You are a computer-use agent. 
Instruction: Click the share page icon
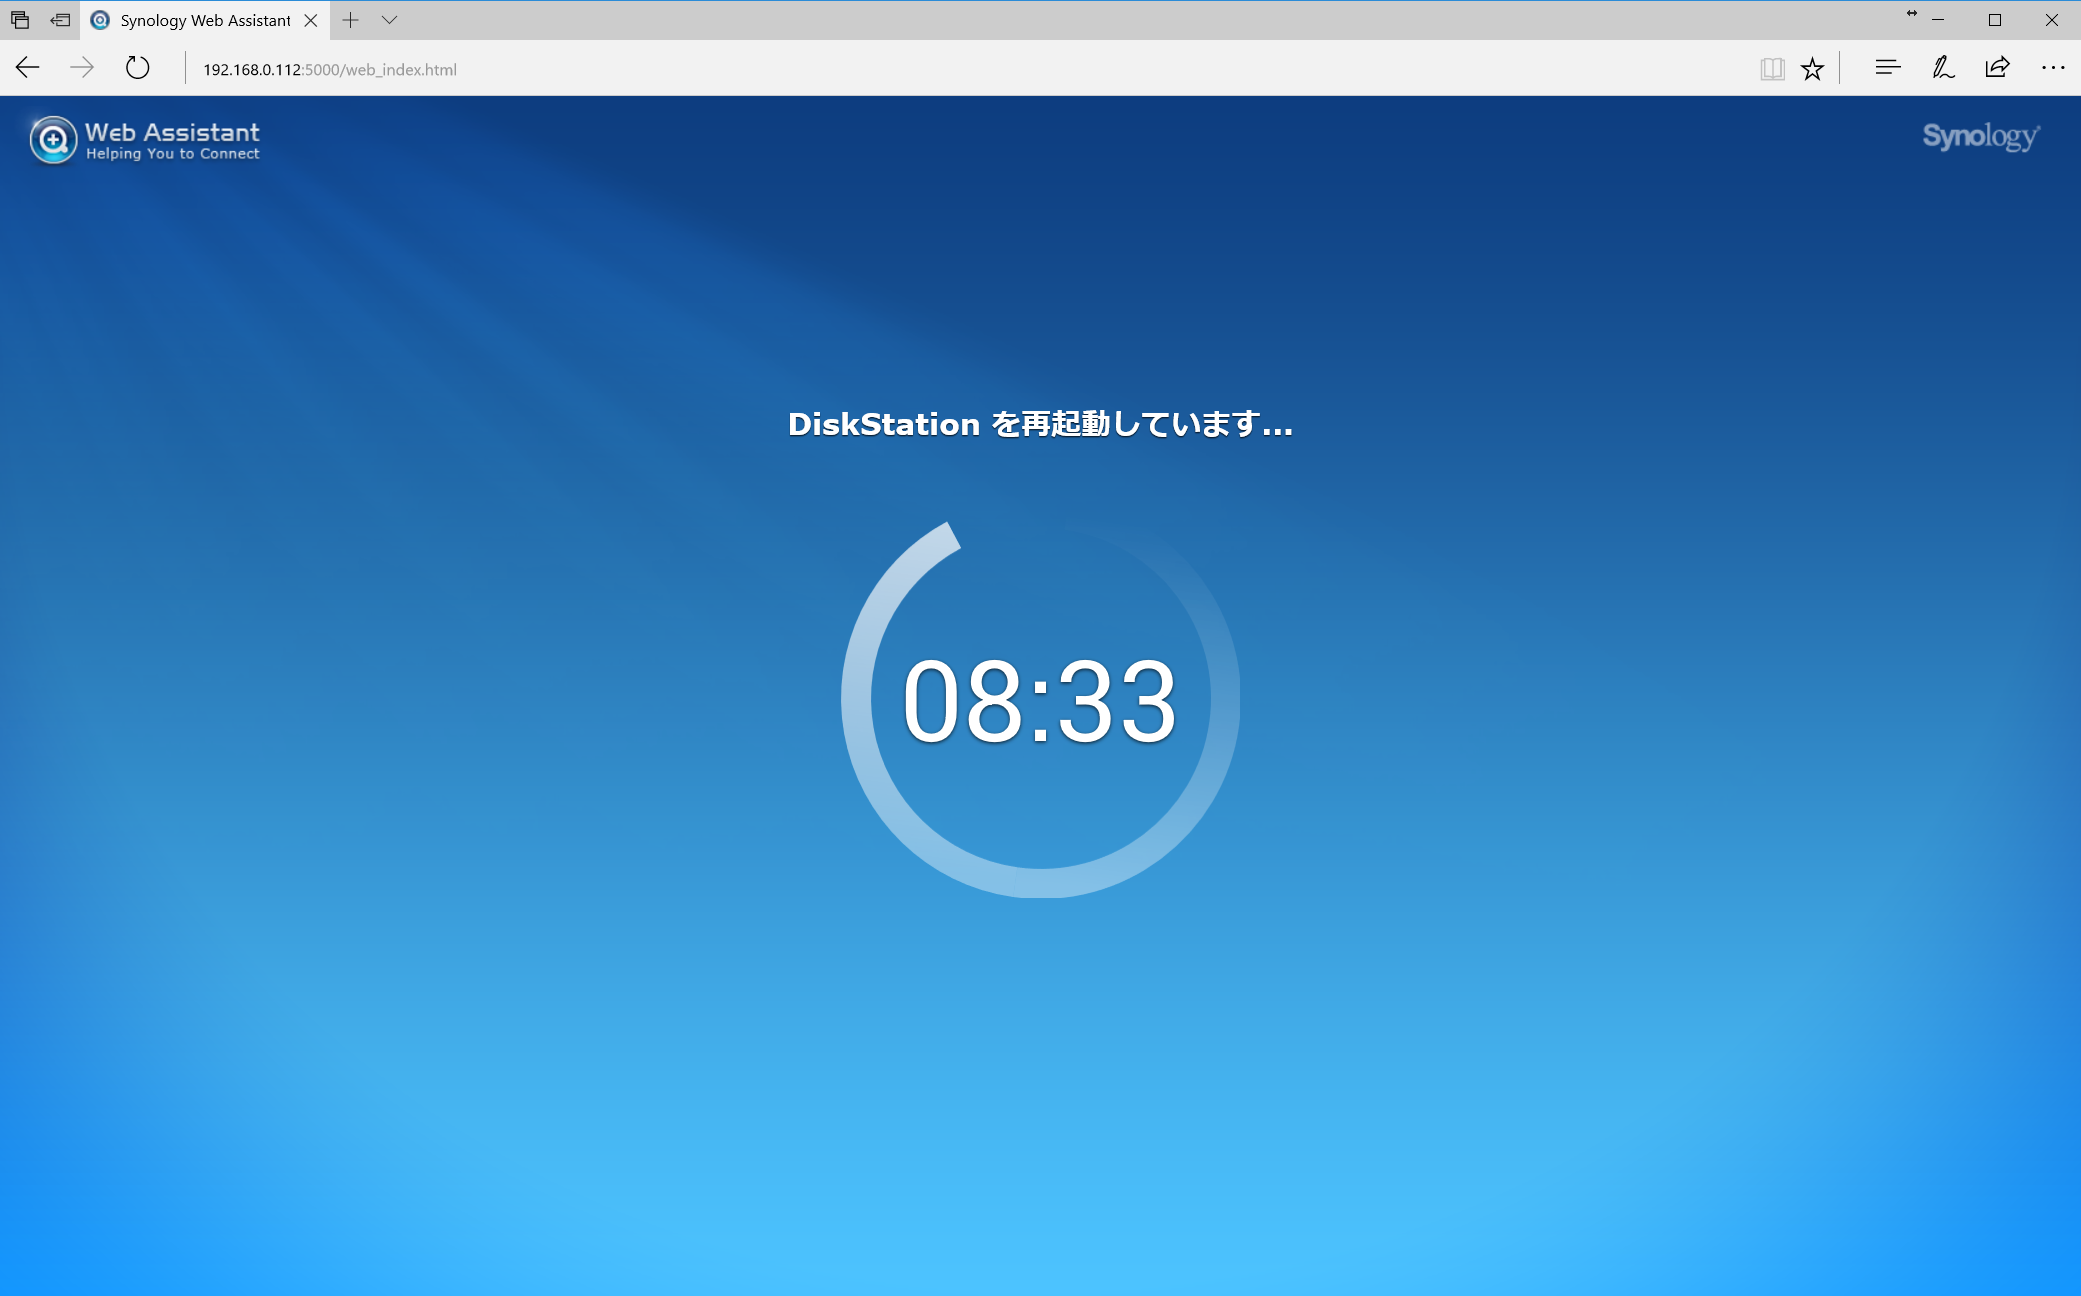[x=1997, y=68]
